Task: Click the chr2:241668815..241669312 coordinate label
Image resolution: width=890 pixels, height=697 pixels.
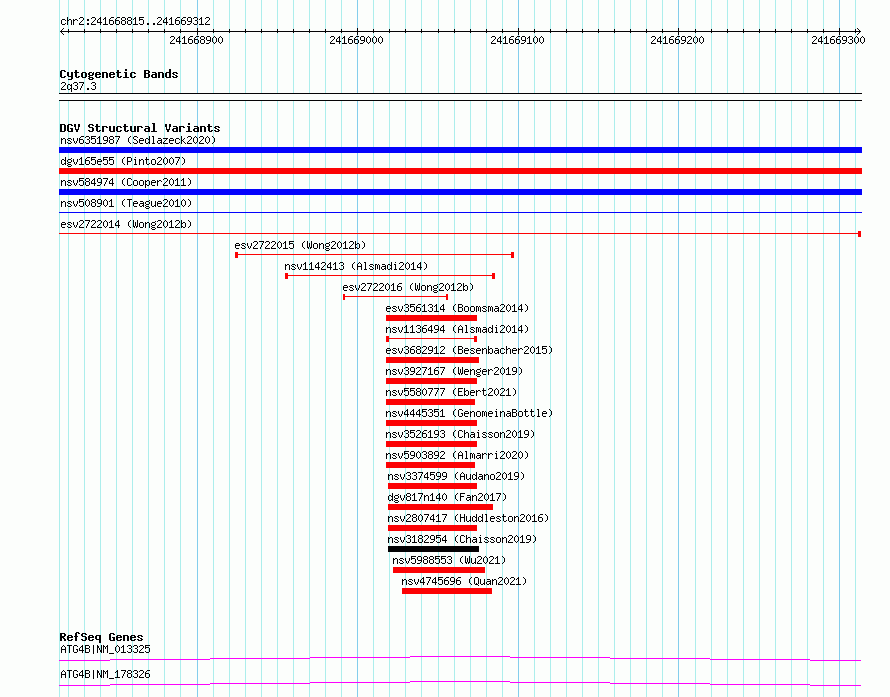Action: tap(135, 21)
